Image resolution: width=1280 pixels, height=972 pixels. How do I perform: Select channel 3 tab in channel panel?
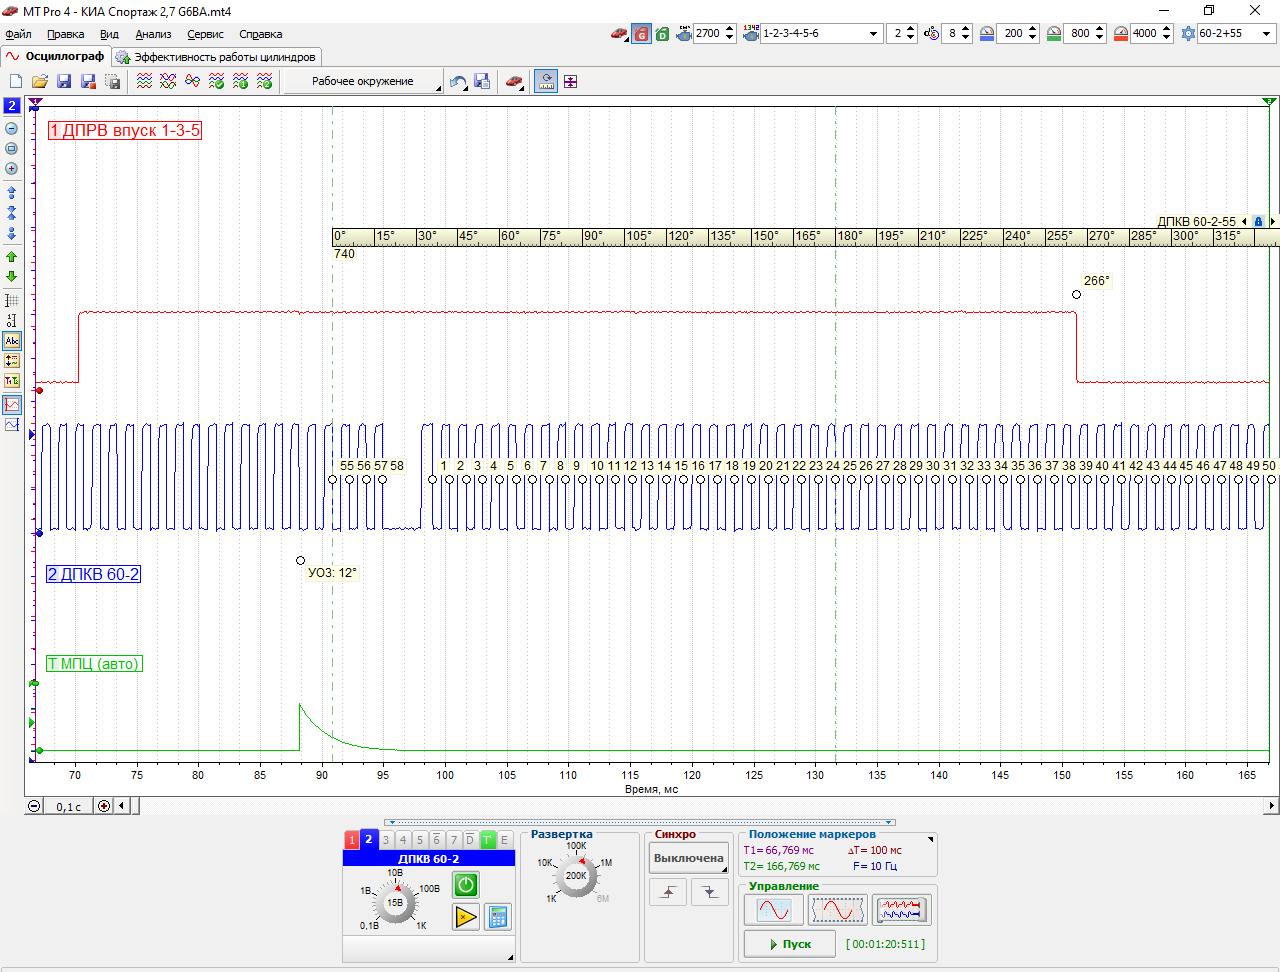(386, 840)
